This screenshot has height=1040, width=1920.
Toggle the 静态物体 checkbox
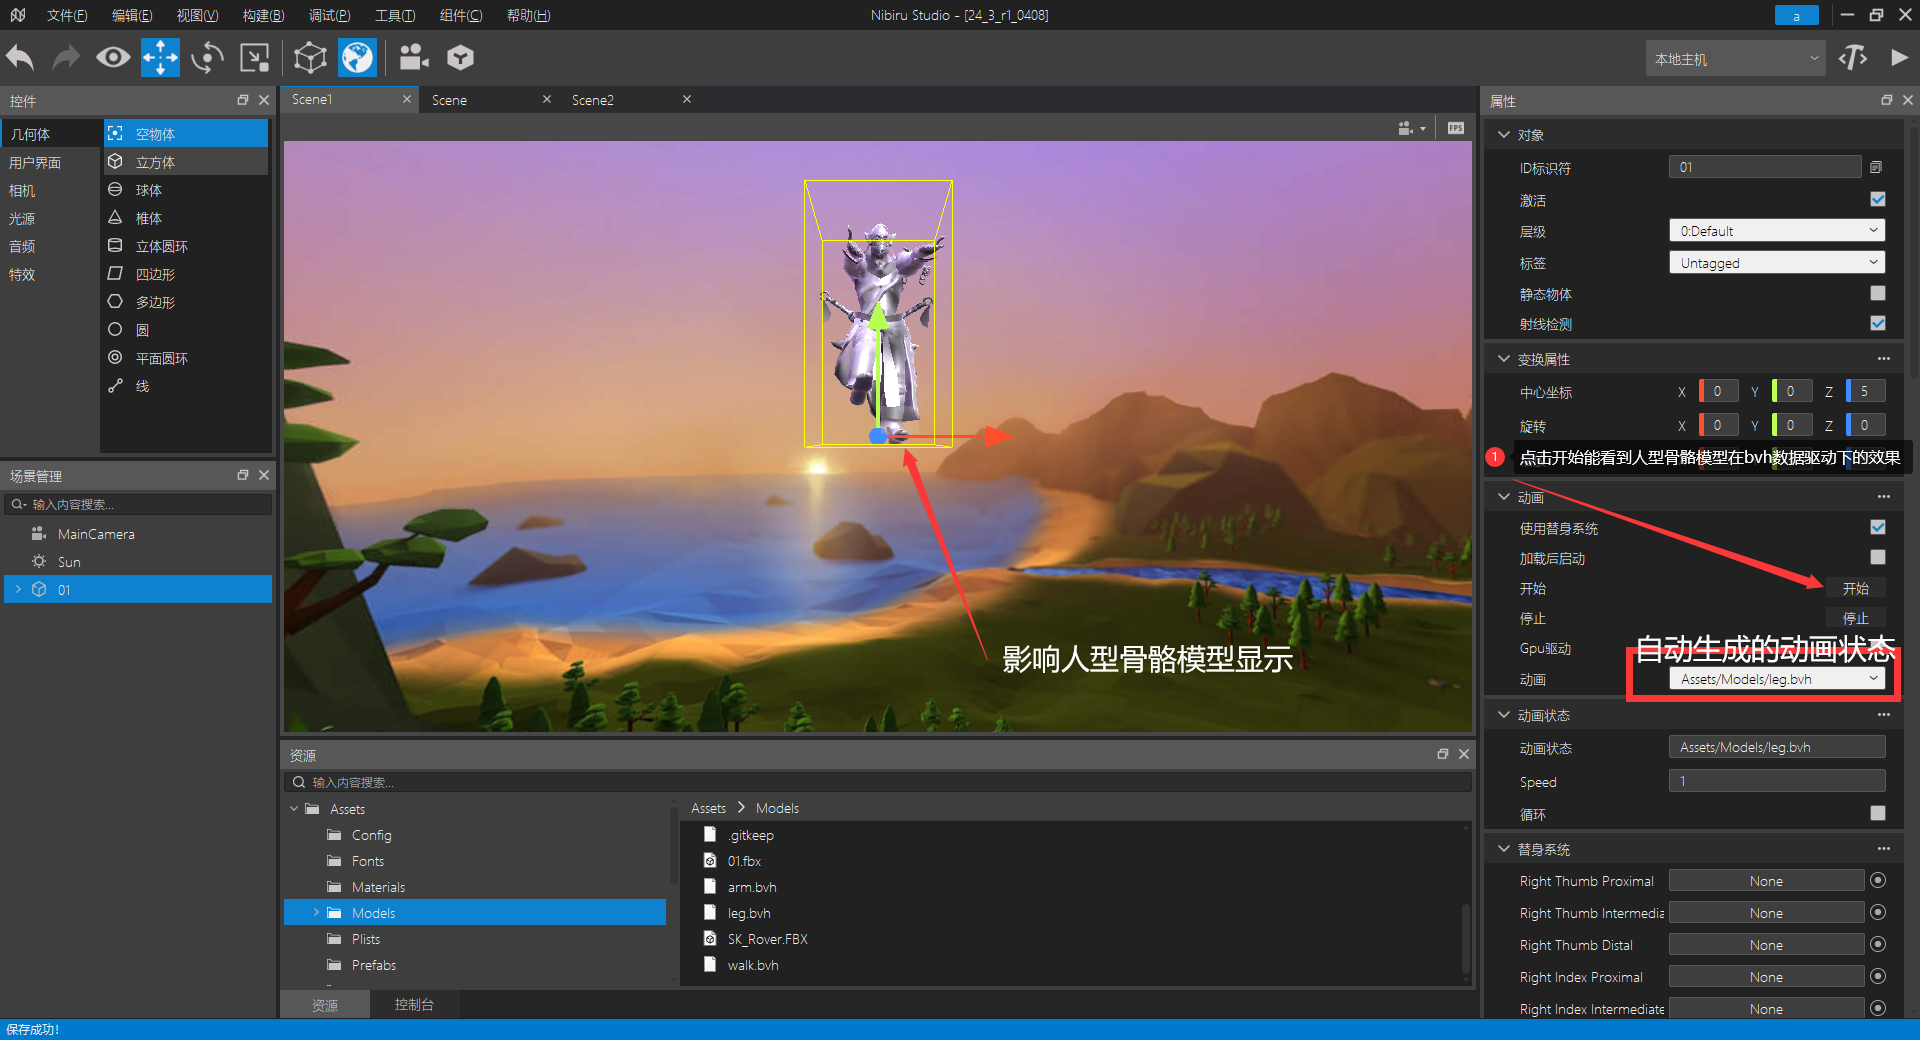(x=1877, y=294)
